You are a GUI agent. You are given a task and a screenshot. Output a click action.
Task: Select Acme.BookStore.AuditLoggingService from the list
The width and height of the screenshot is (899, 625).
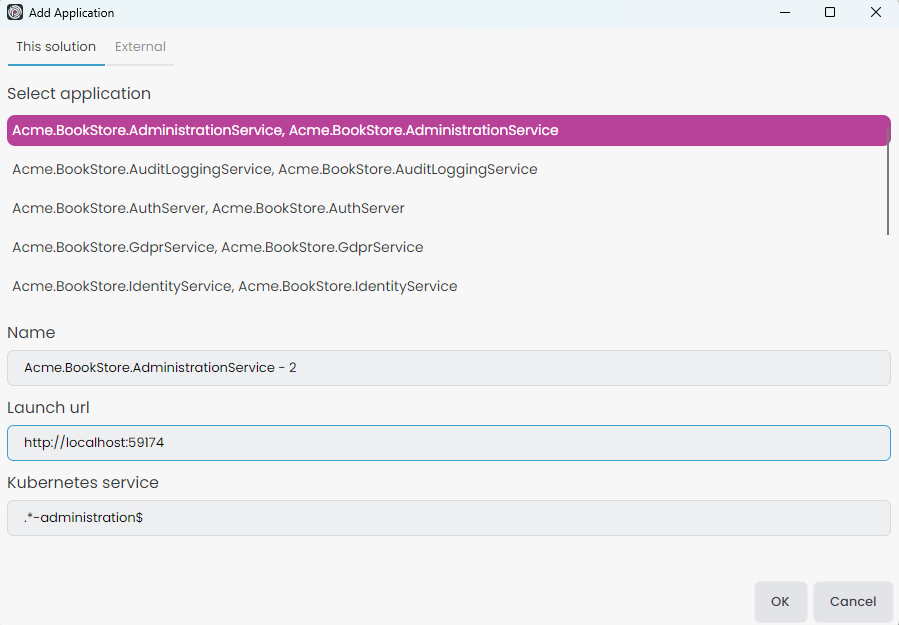(275, 169)
